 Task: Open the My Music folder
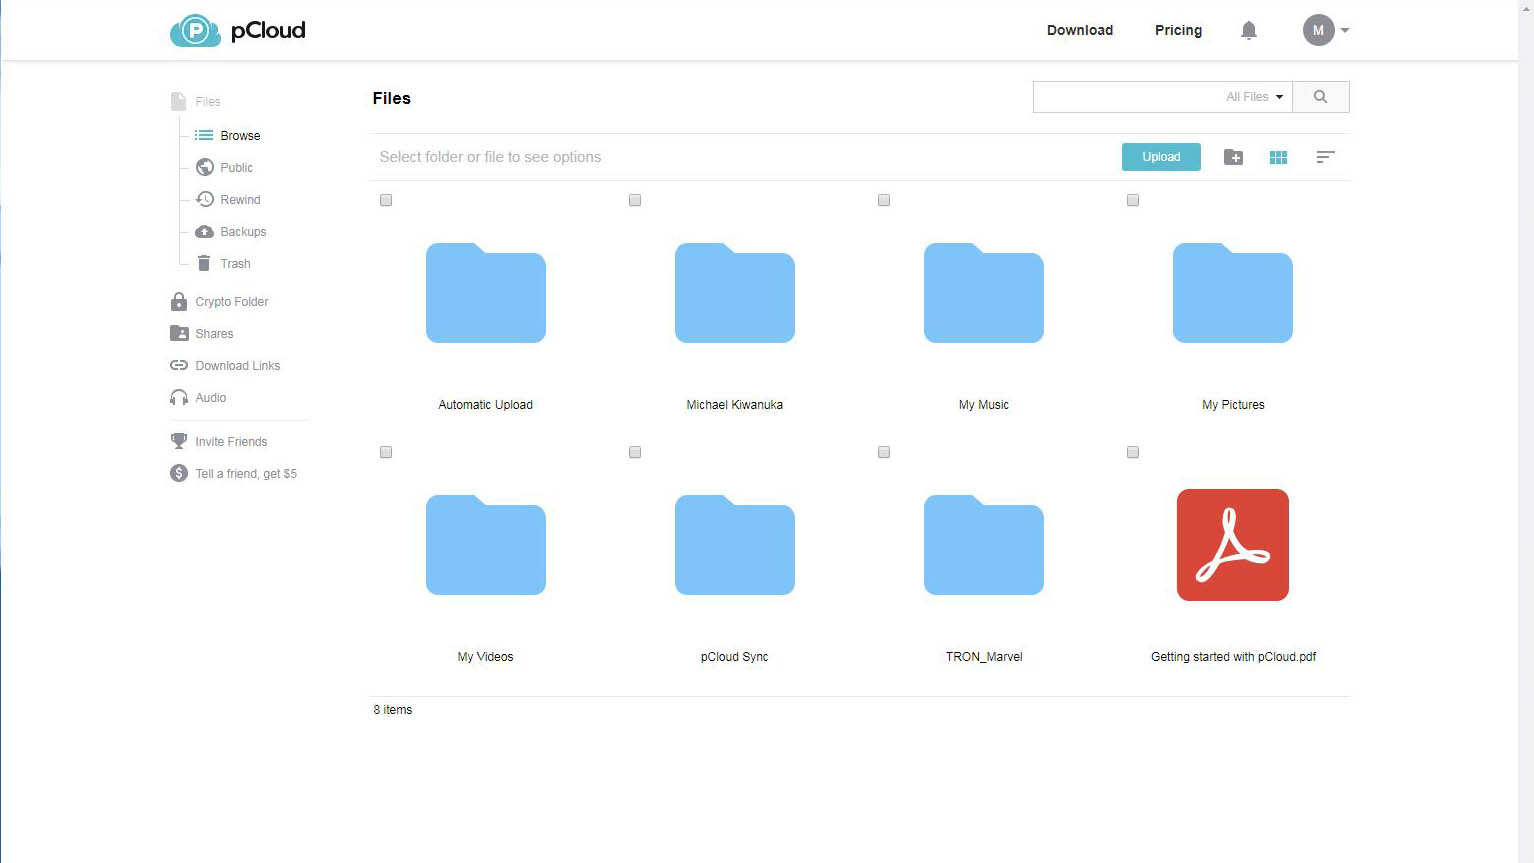pos(983,293)
